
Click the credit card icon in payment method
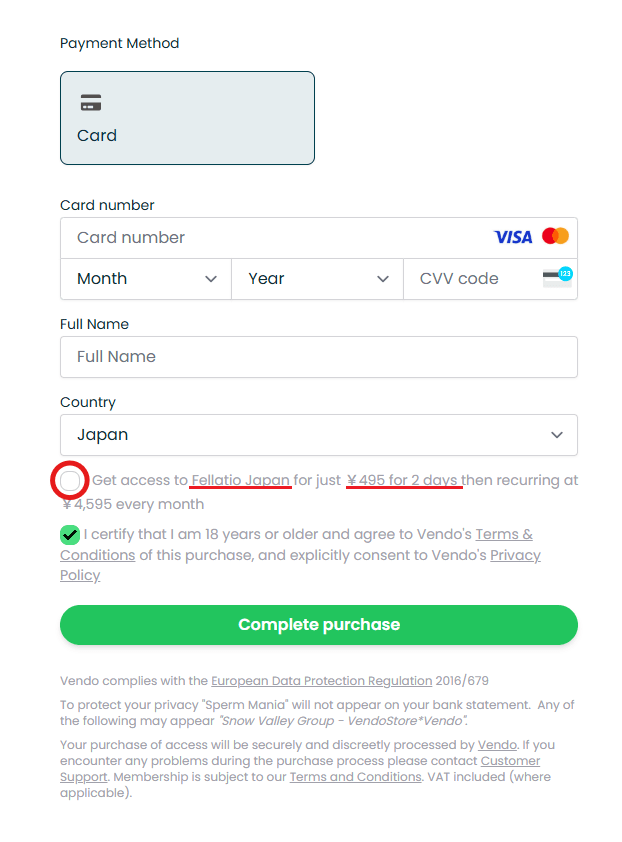click(x=91, y=103)
